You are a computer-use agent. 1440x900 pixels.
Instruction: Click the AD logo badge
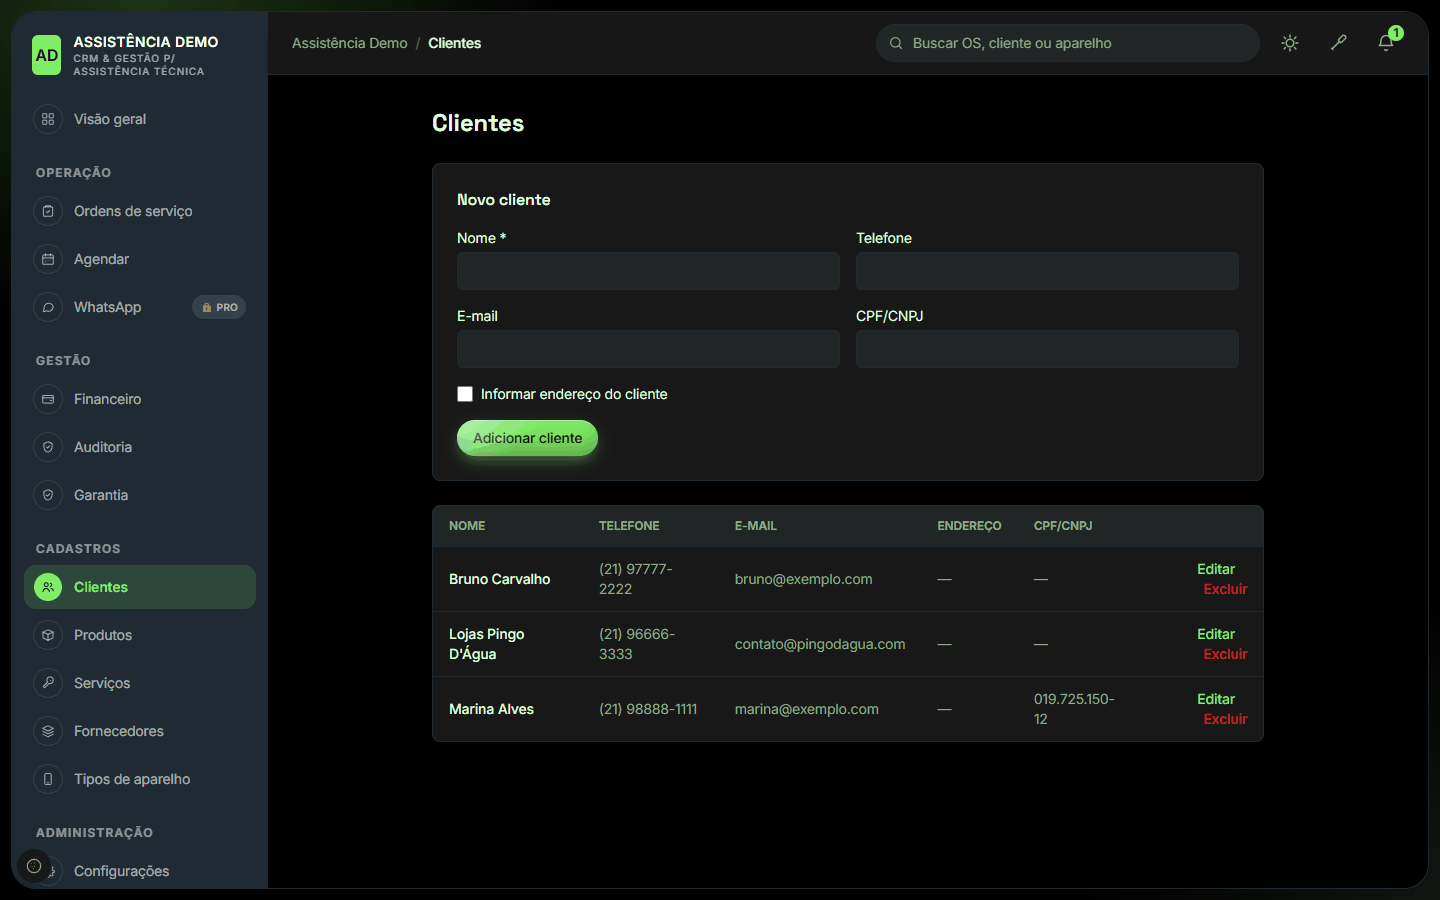(x=47, y=56)
